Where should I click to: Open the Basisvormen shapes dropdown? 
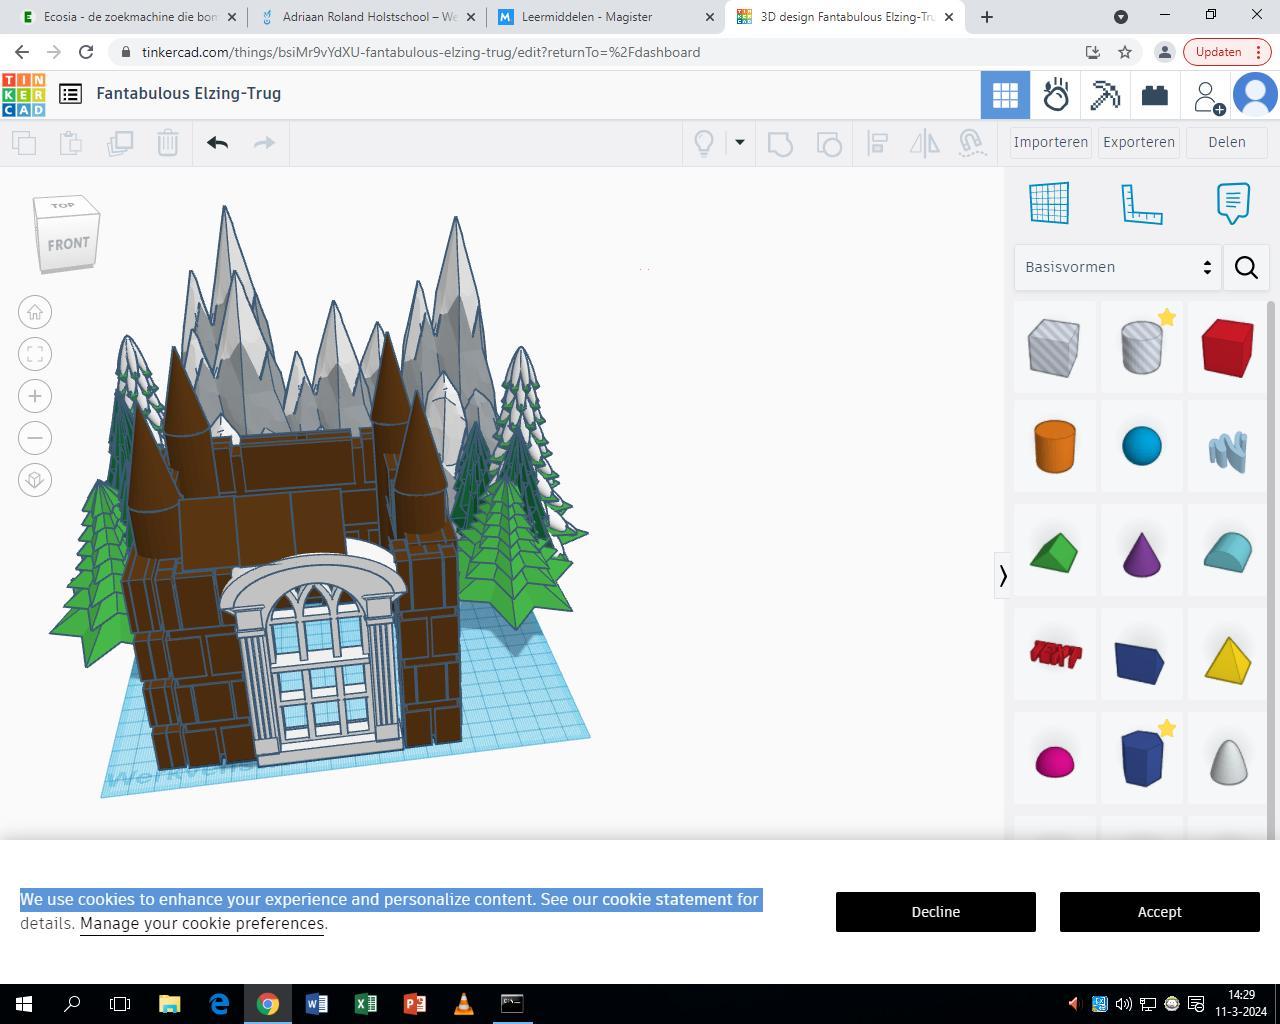pyautogui.click(x=1117, y=267)
